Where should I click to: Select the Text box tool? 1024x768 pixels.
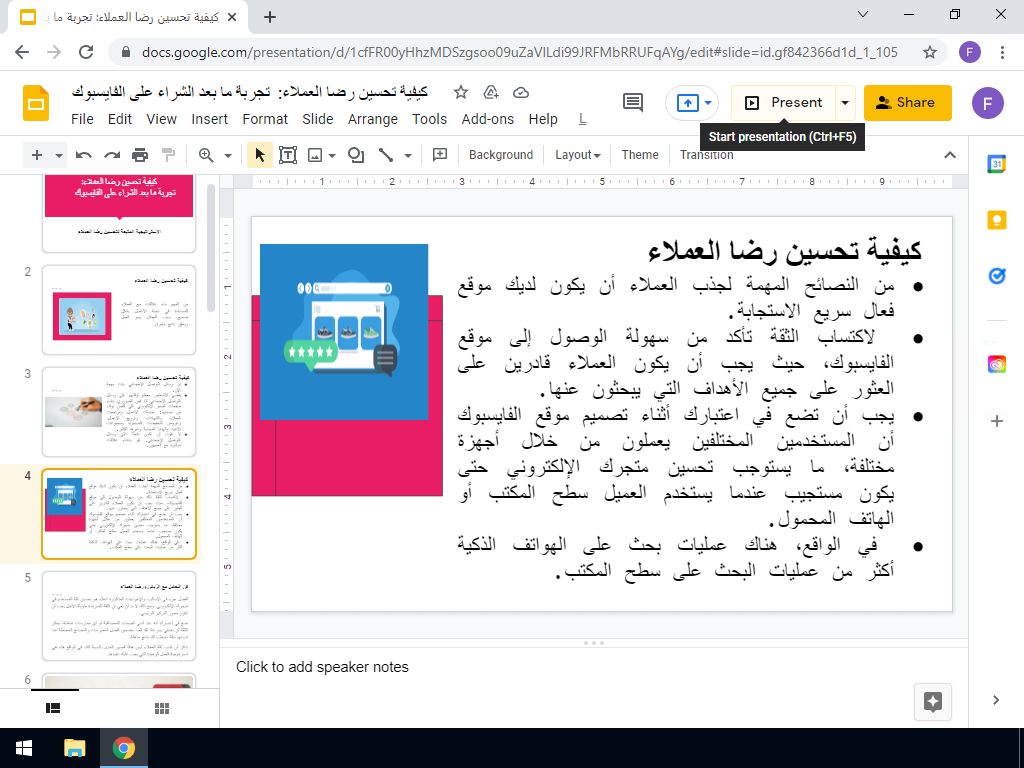(x=288, y=155)
